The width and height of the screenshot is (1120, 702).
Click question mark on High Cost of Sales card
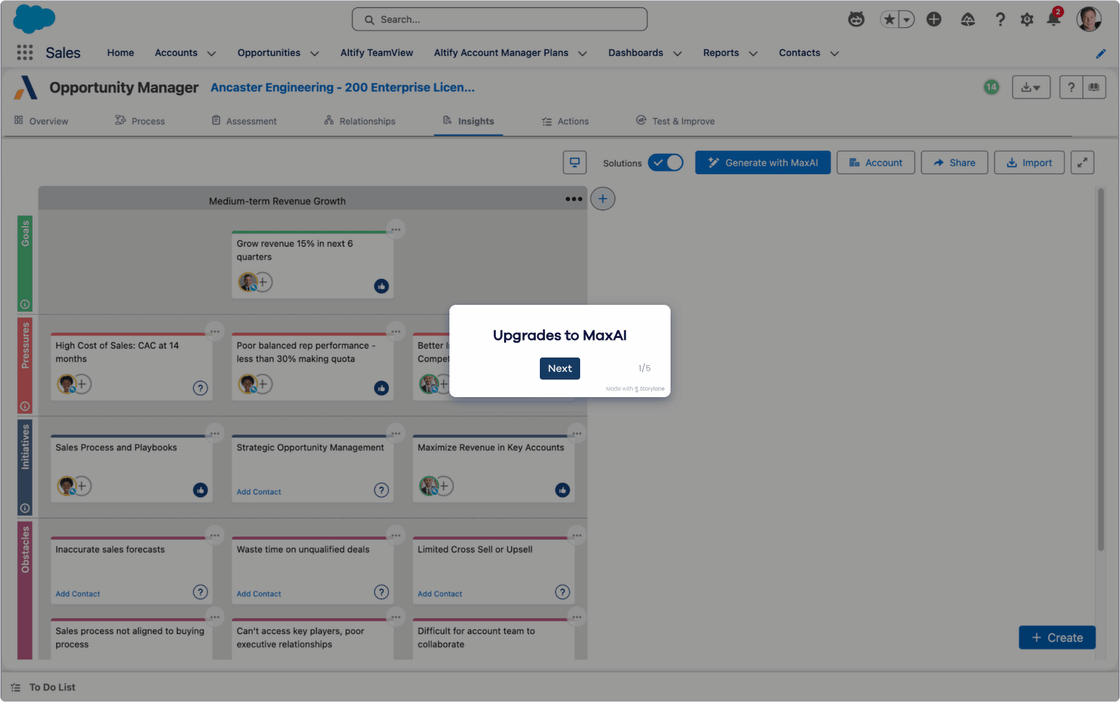[200, 388]
